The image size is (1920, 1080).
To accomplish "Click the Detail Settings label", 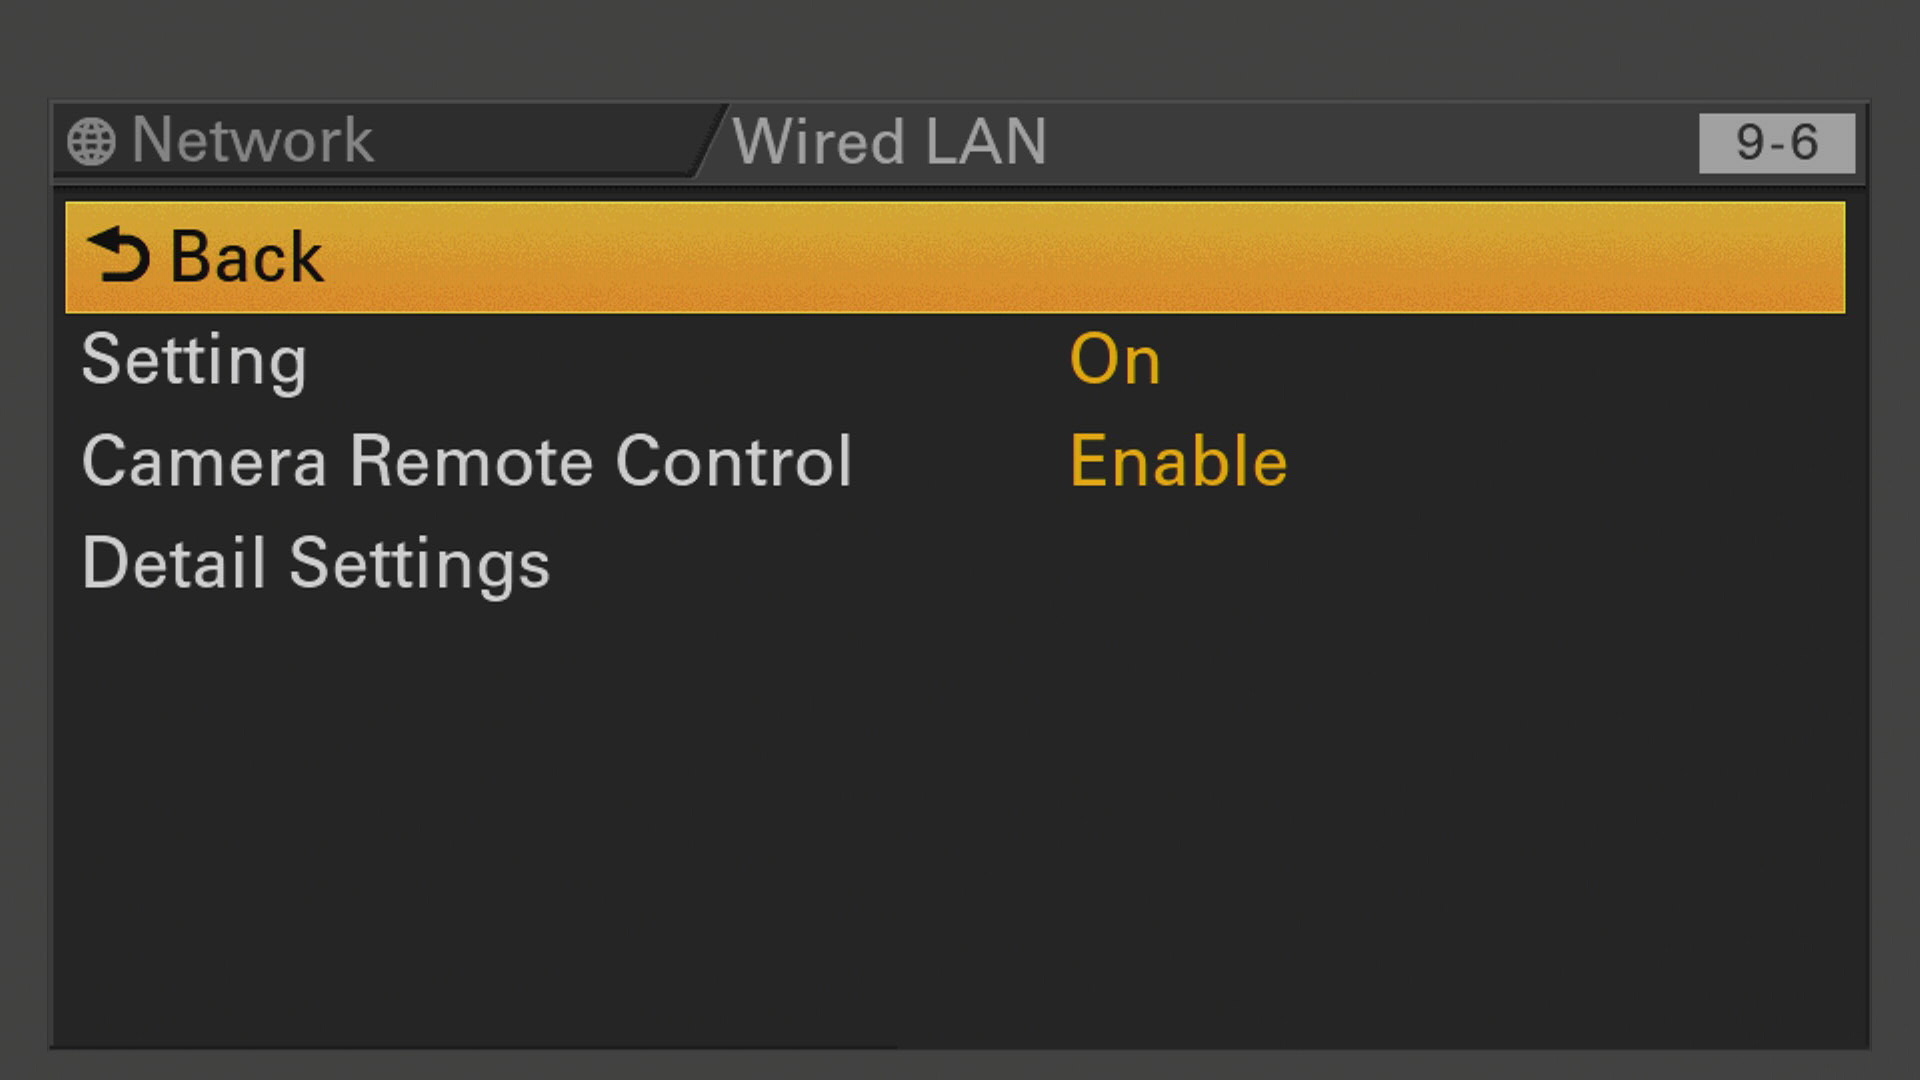I will (316, 565).
